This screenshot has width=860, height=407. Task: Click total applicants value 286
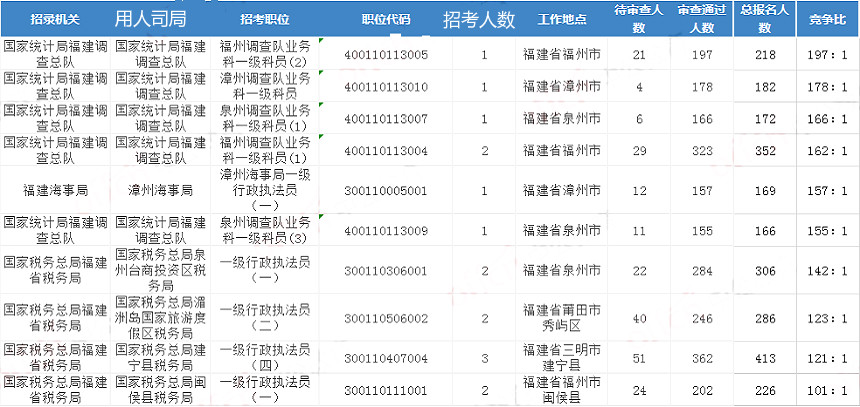(x=765, y=319)
